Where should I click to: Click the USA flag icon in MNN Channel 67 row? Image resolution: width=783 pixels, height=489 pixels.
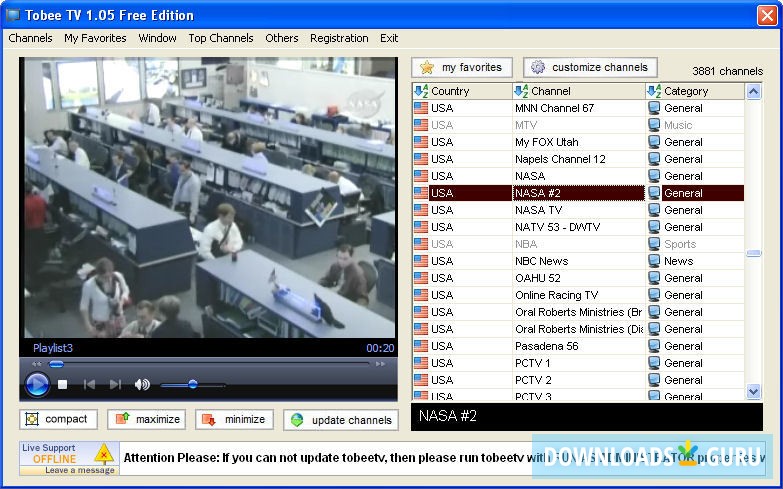click(x=421, y=108)
